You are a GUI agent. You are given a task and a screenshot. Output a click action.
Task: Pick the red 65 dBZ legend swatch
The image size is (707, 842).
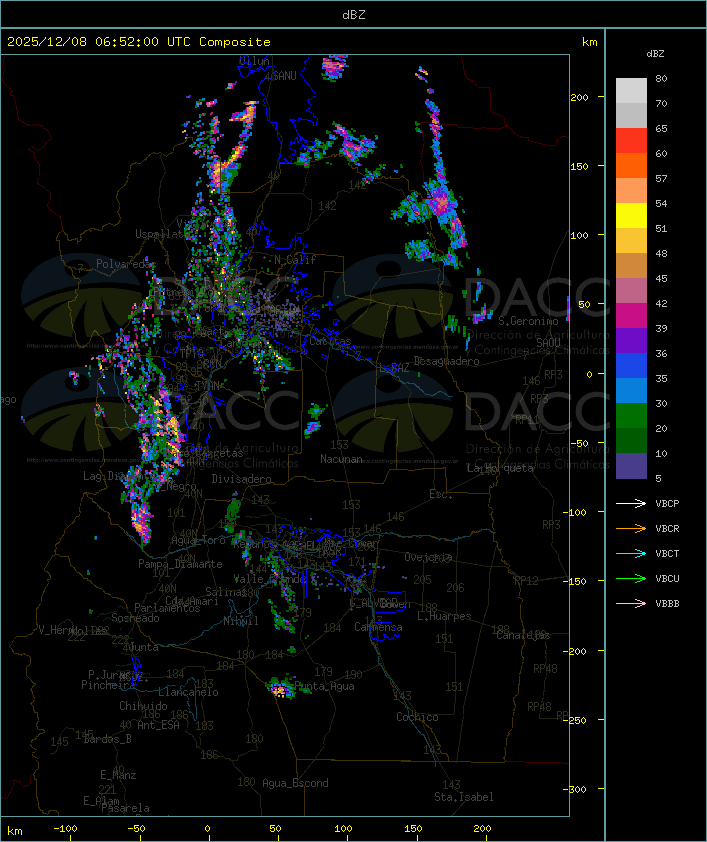(x=631, y=140)
